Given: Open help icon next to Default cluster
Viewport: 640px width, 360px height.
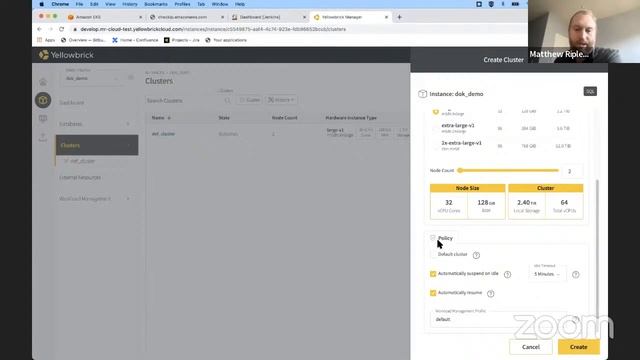Looking at the screenshot, I should (x=476, y=255).
